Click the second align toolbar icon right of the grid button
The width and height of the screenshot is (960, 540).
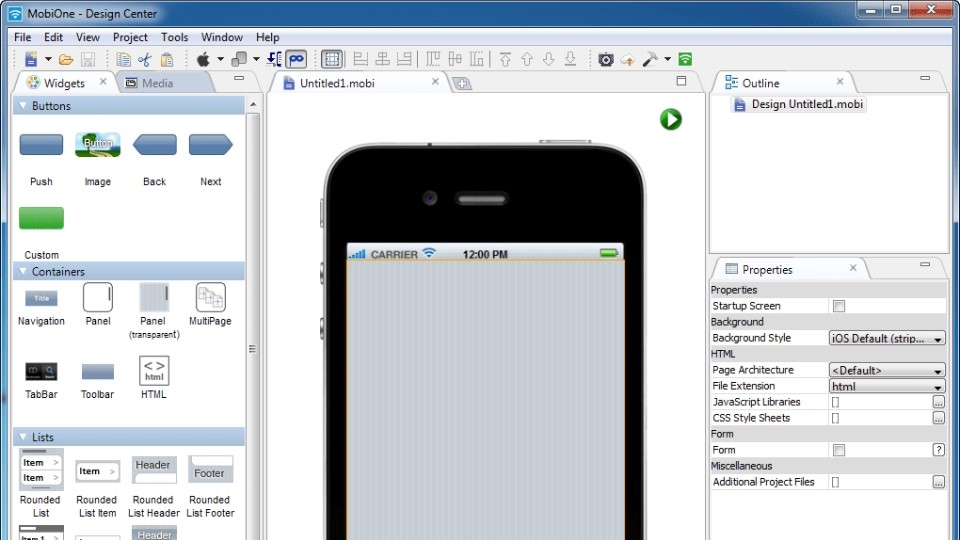tap(383, 59)
